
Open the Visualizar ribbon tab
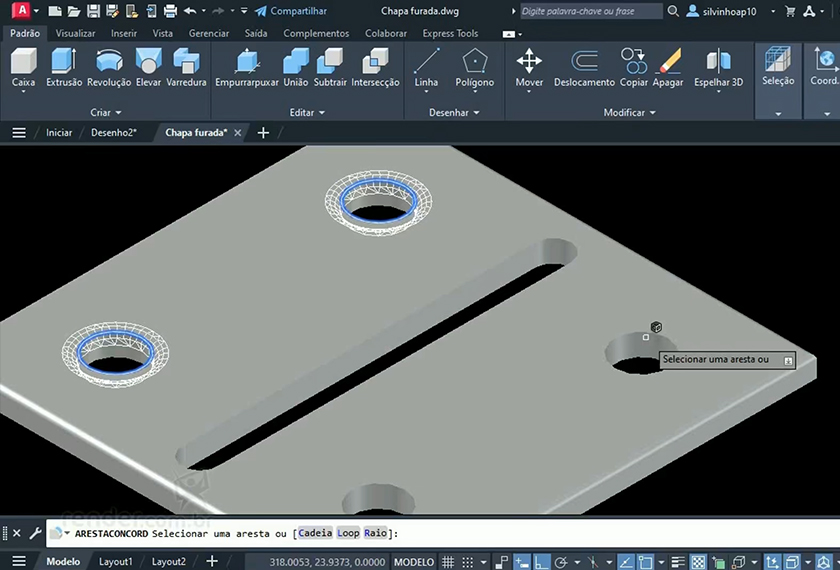coord(75,33)
